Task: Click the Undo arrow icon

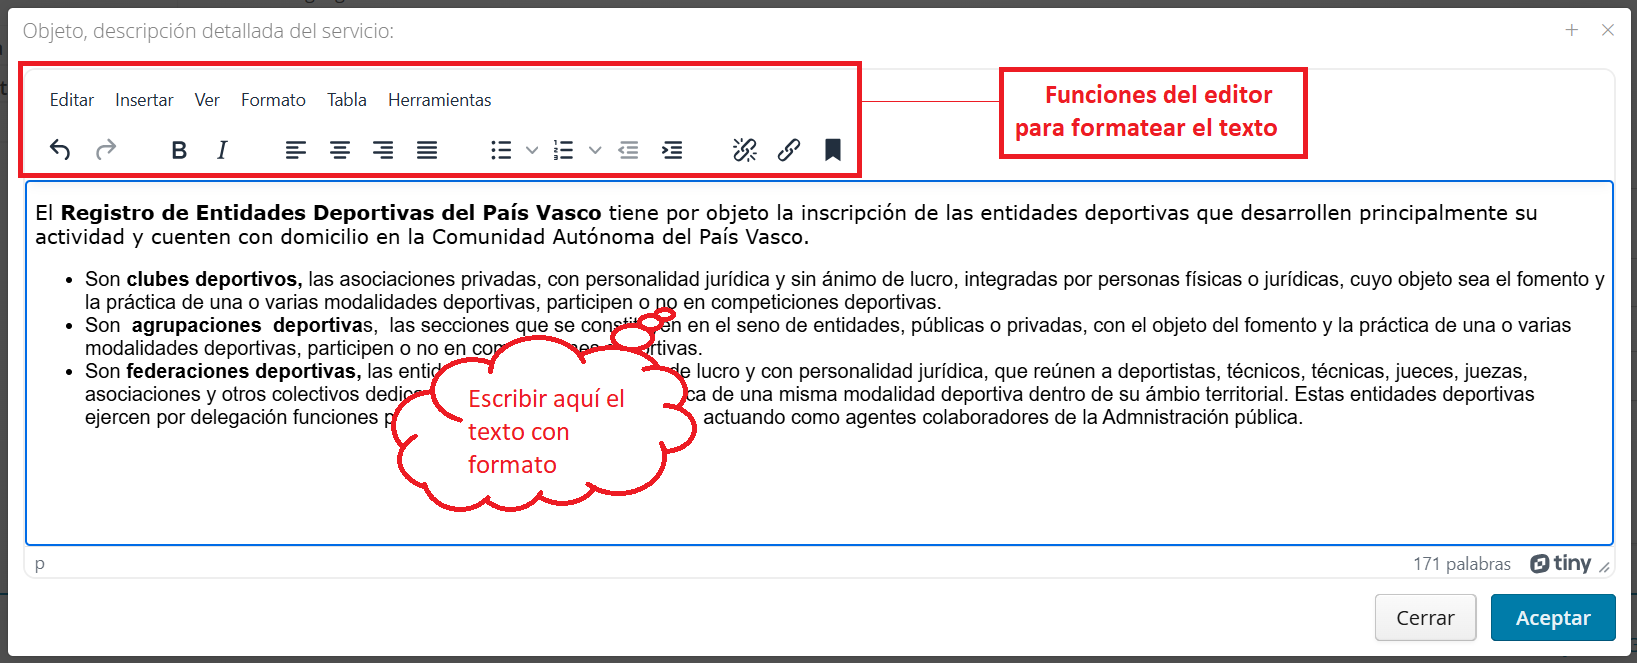Action: (x=60, y=150)
